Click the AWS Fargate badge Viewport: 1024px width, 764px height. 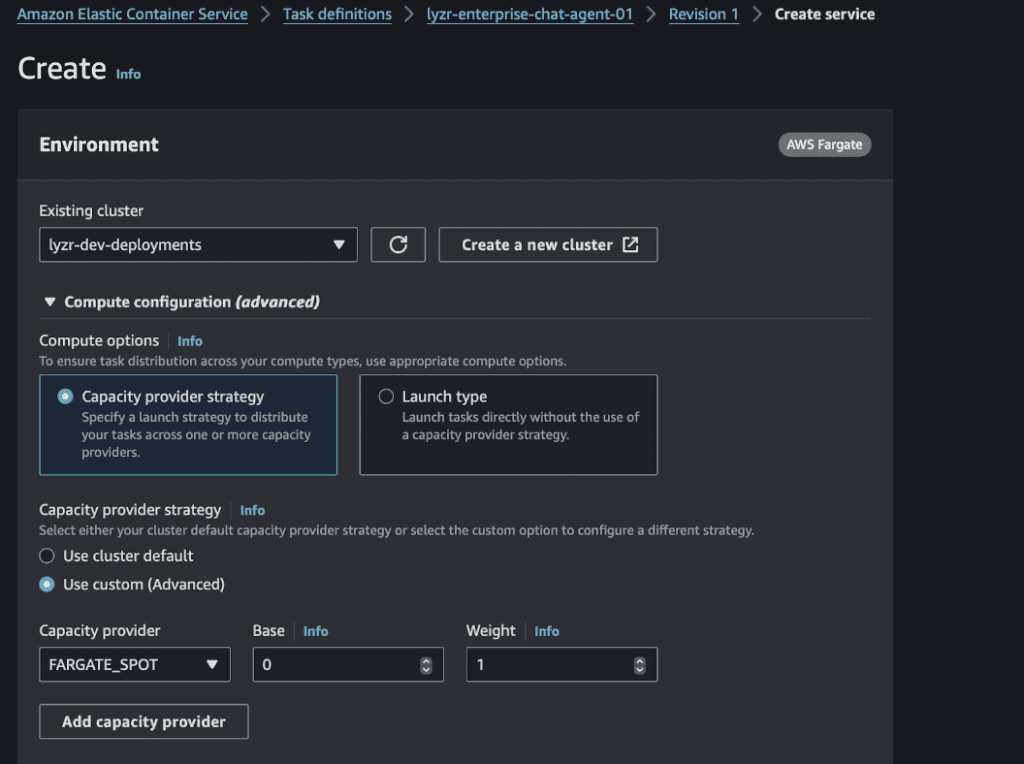tap(824, 144)
